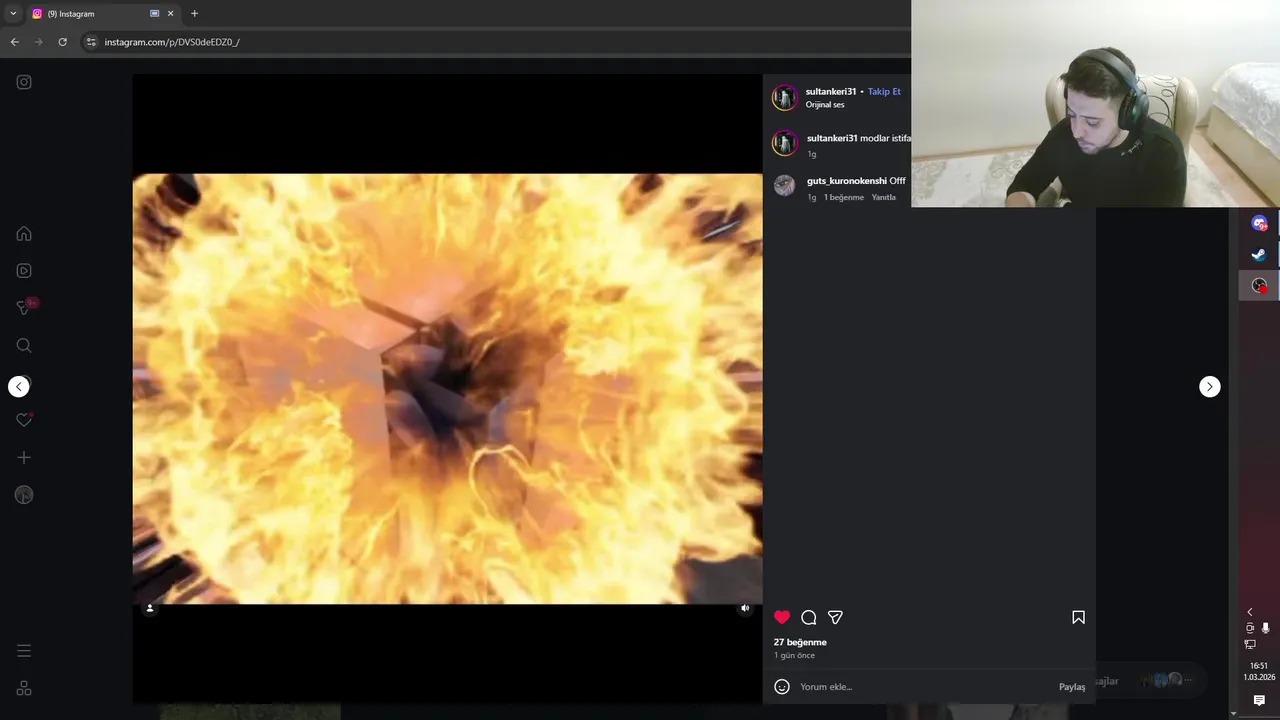Open profile avatar in sidebar
Image resolution: width=1280 pixels, height=720 pixels.
coord(24,495)
